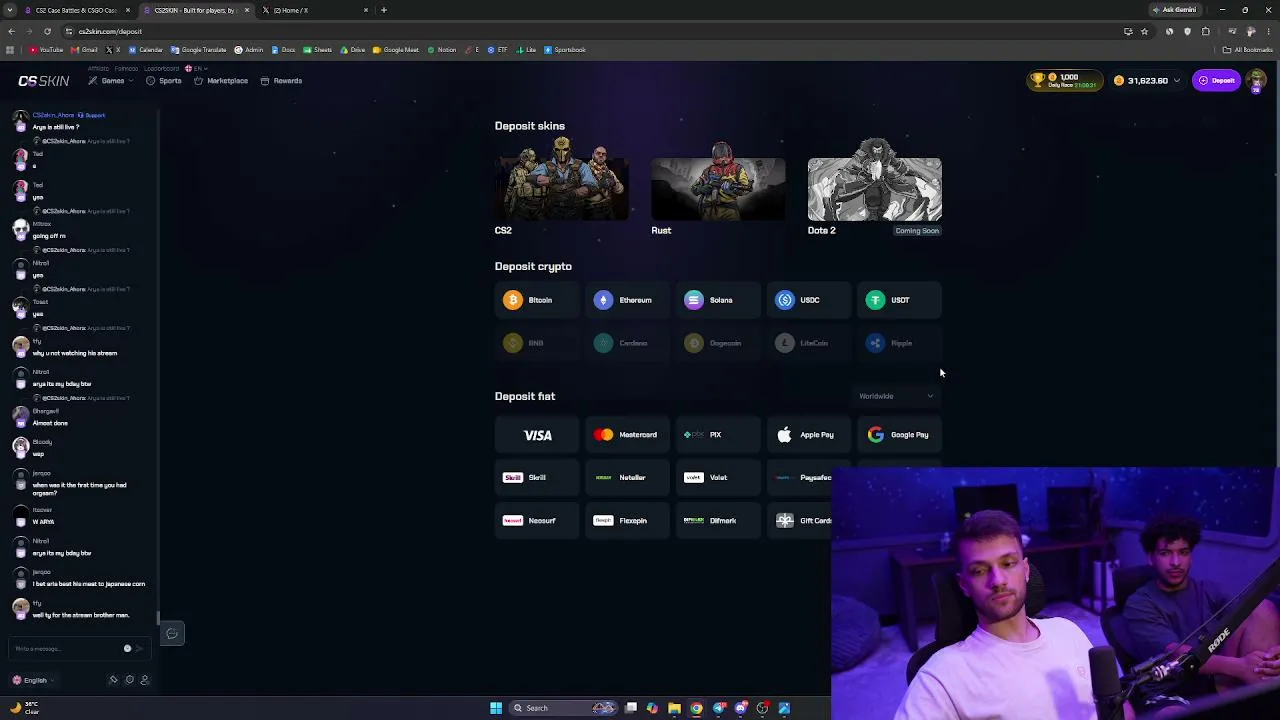Image resolution: width=1280 pixels, height=720 pixels.
Task: Change site language with EN selector
Action: 194,68
